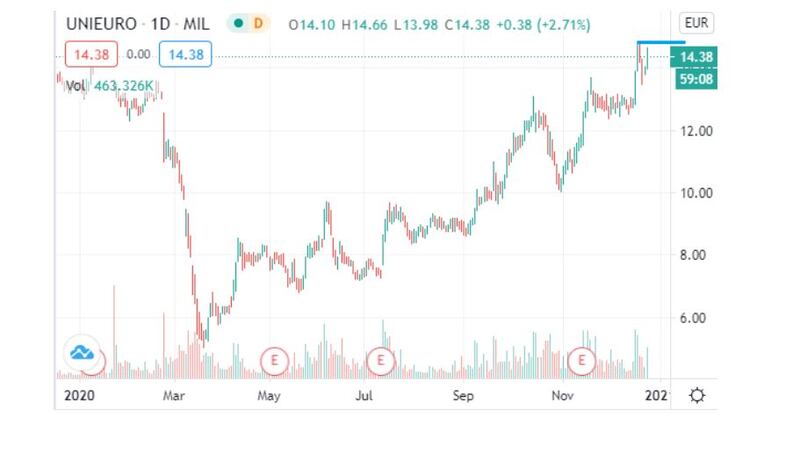Click the Vol indicator label

(76, 86)
